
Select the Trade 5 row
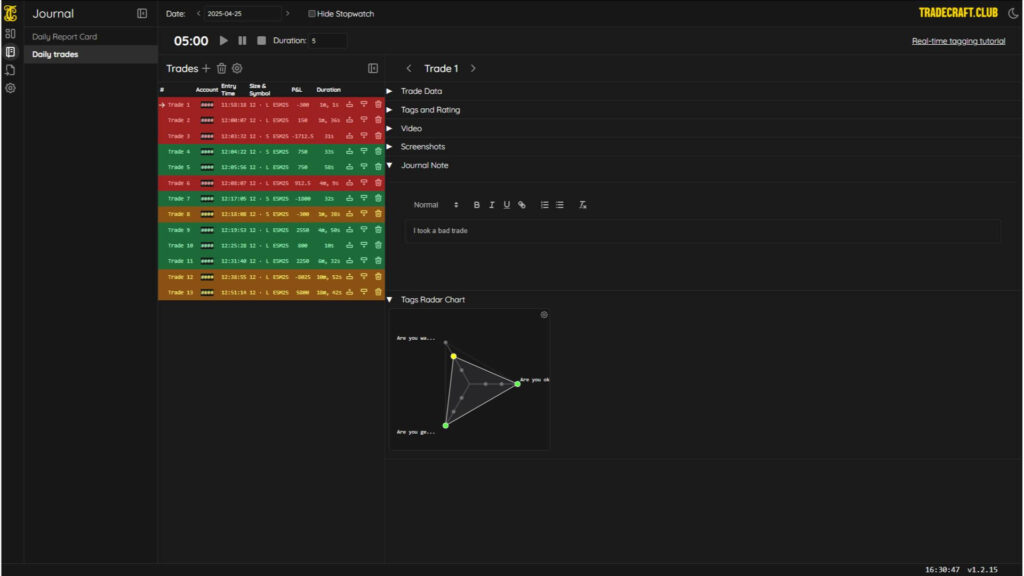271,167
